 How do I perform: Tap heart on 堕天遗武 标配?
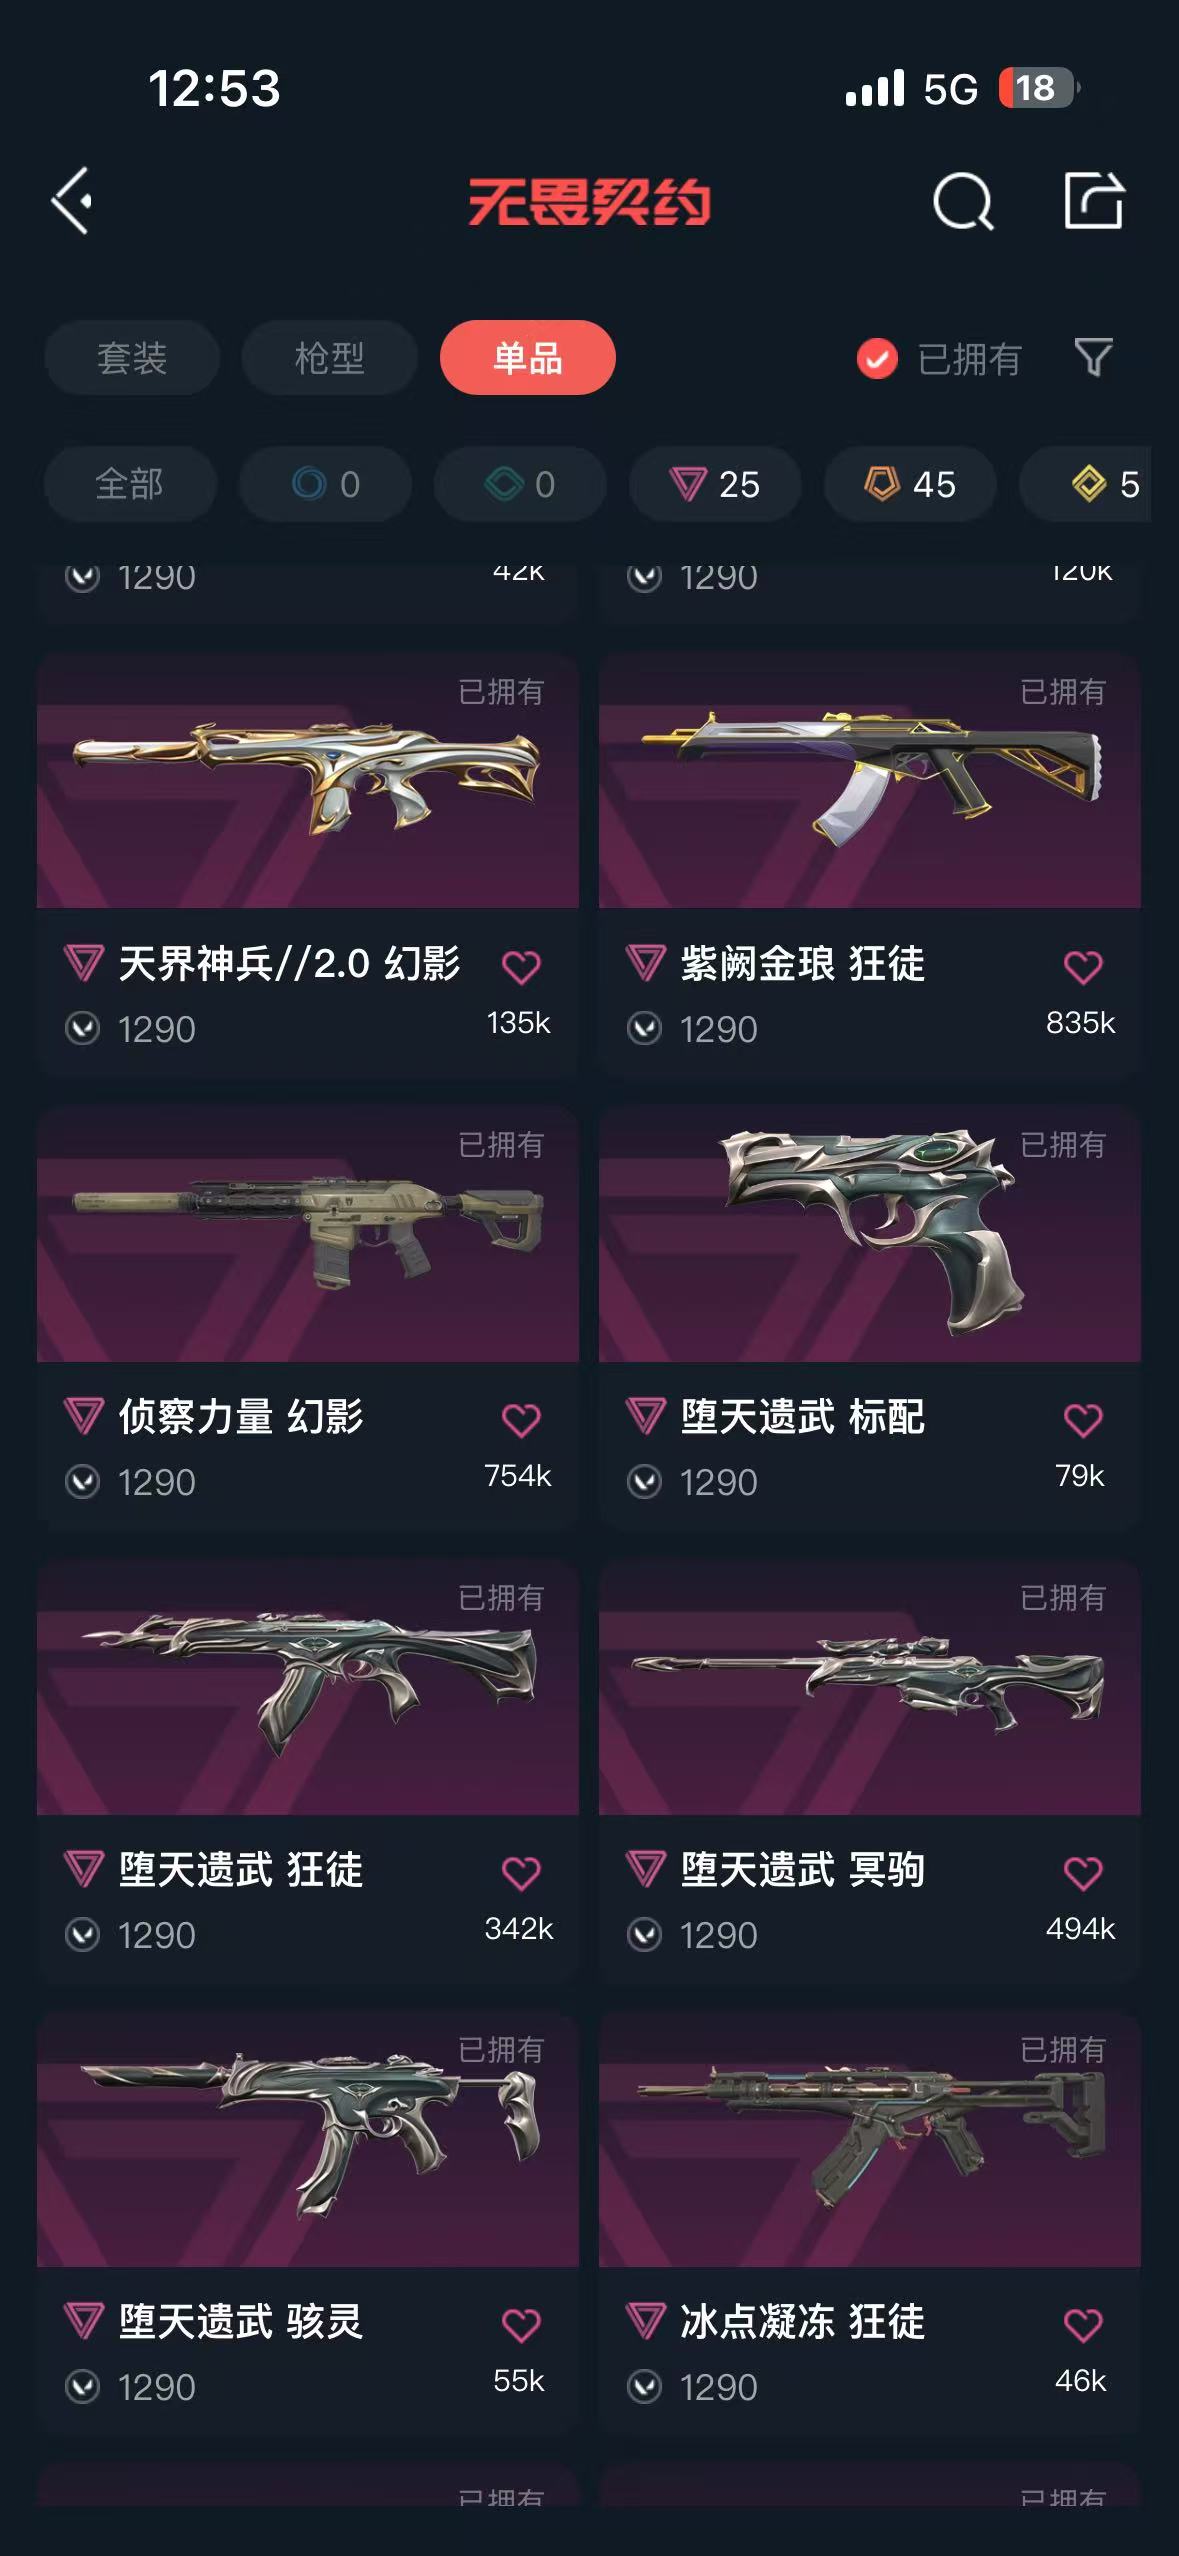click(1083, 1420)
